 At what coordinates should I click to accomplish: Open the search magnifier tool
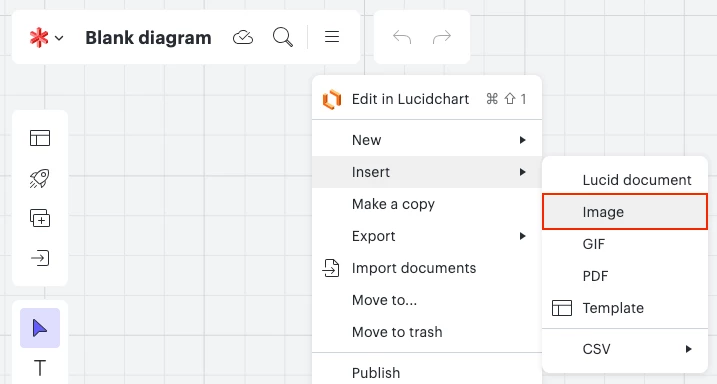tap(283, 37)
